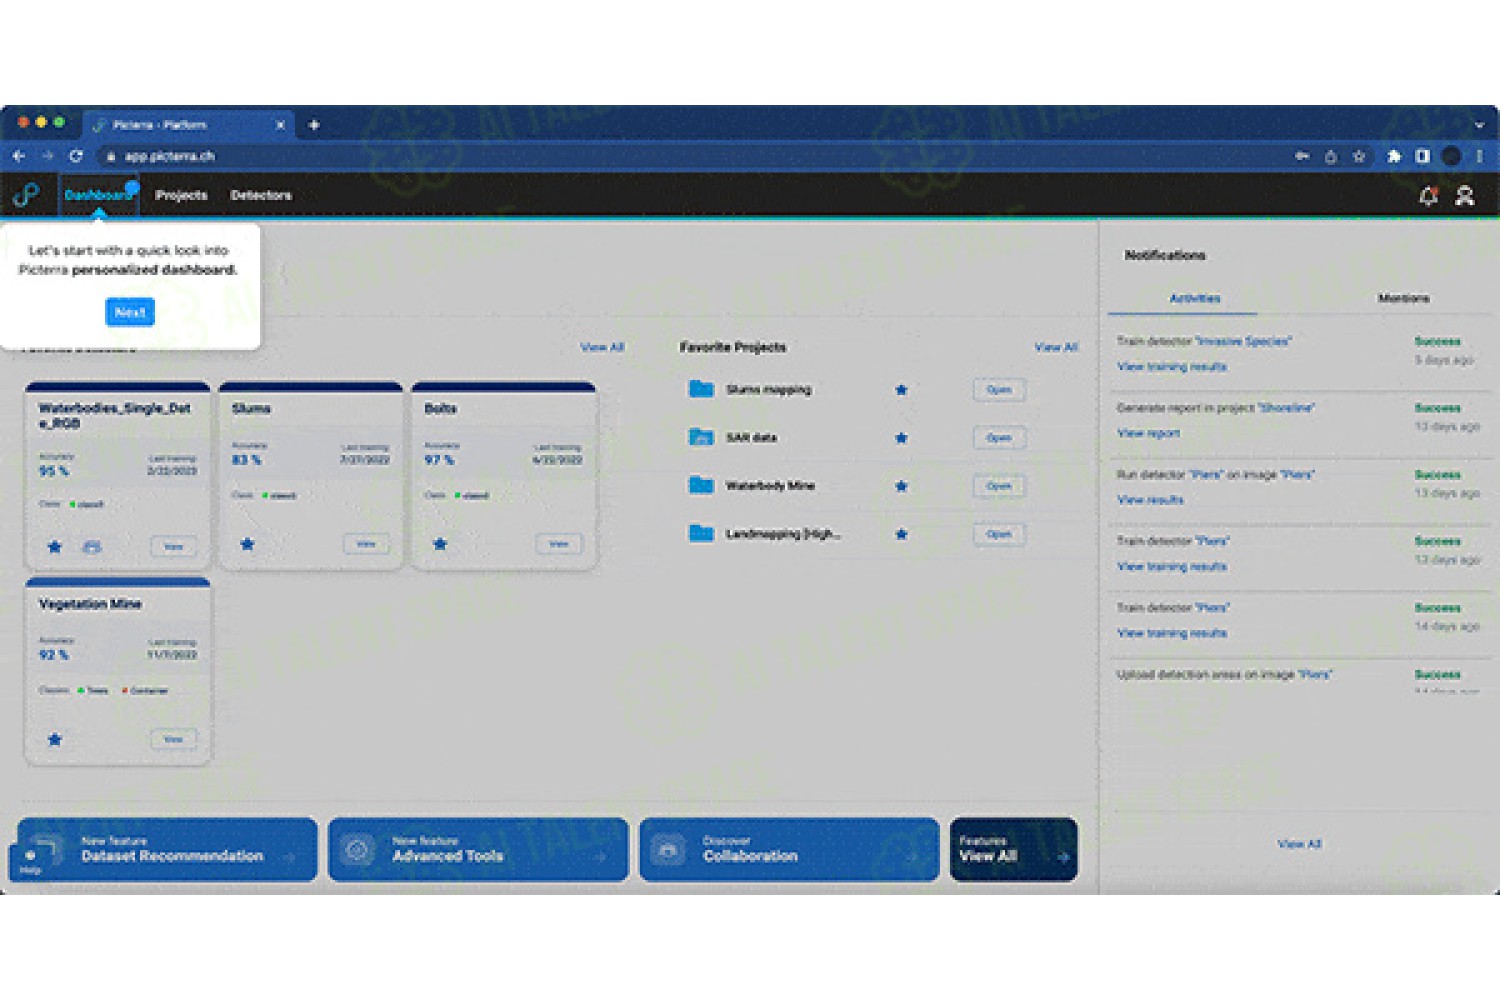This screenshot has height=1000, width=1500.
Task: Click View All for Favorite Projects
Action: tap(1056, 347)
